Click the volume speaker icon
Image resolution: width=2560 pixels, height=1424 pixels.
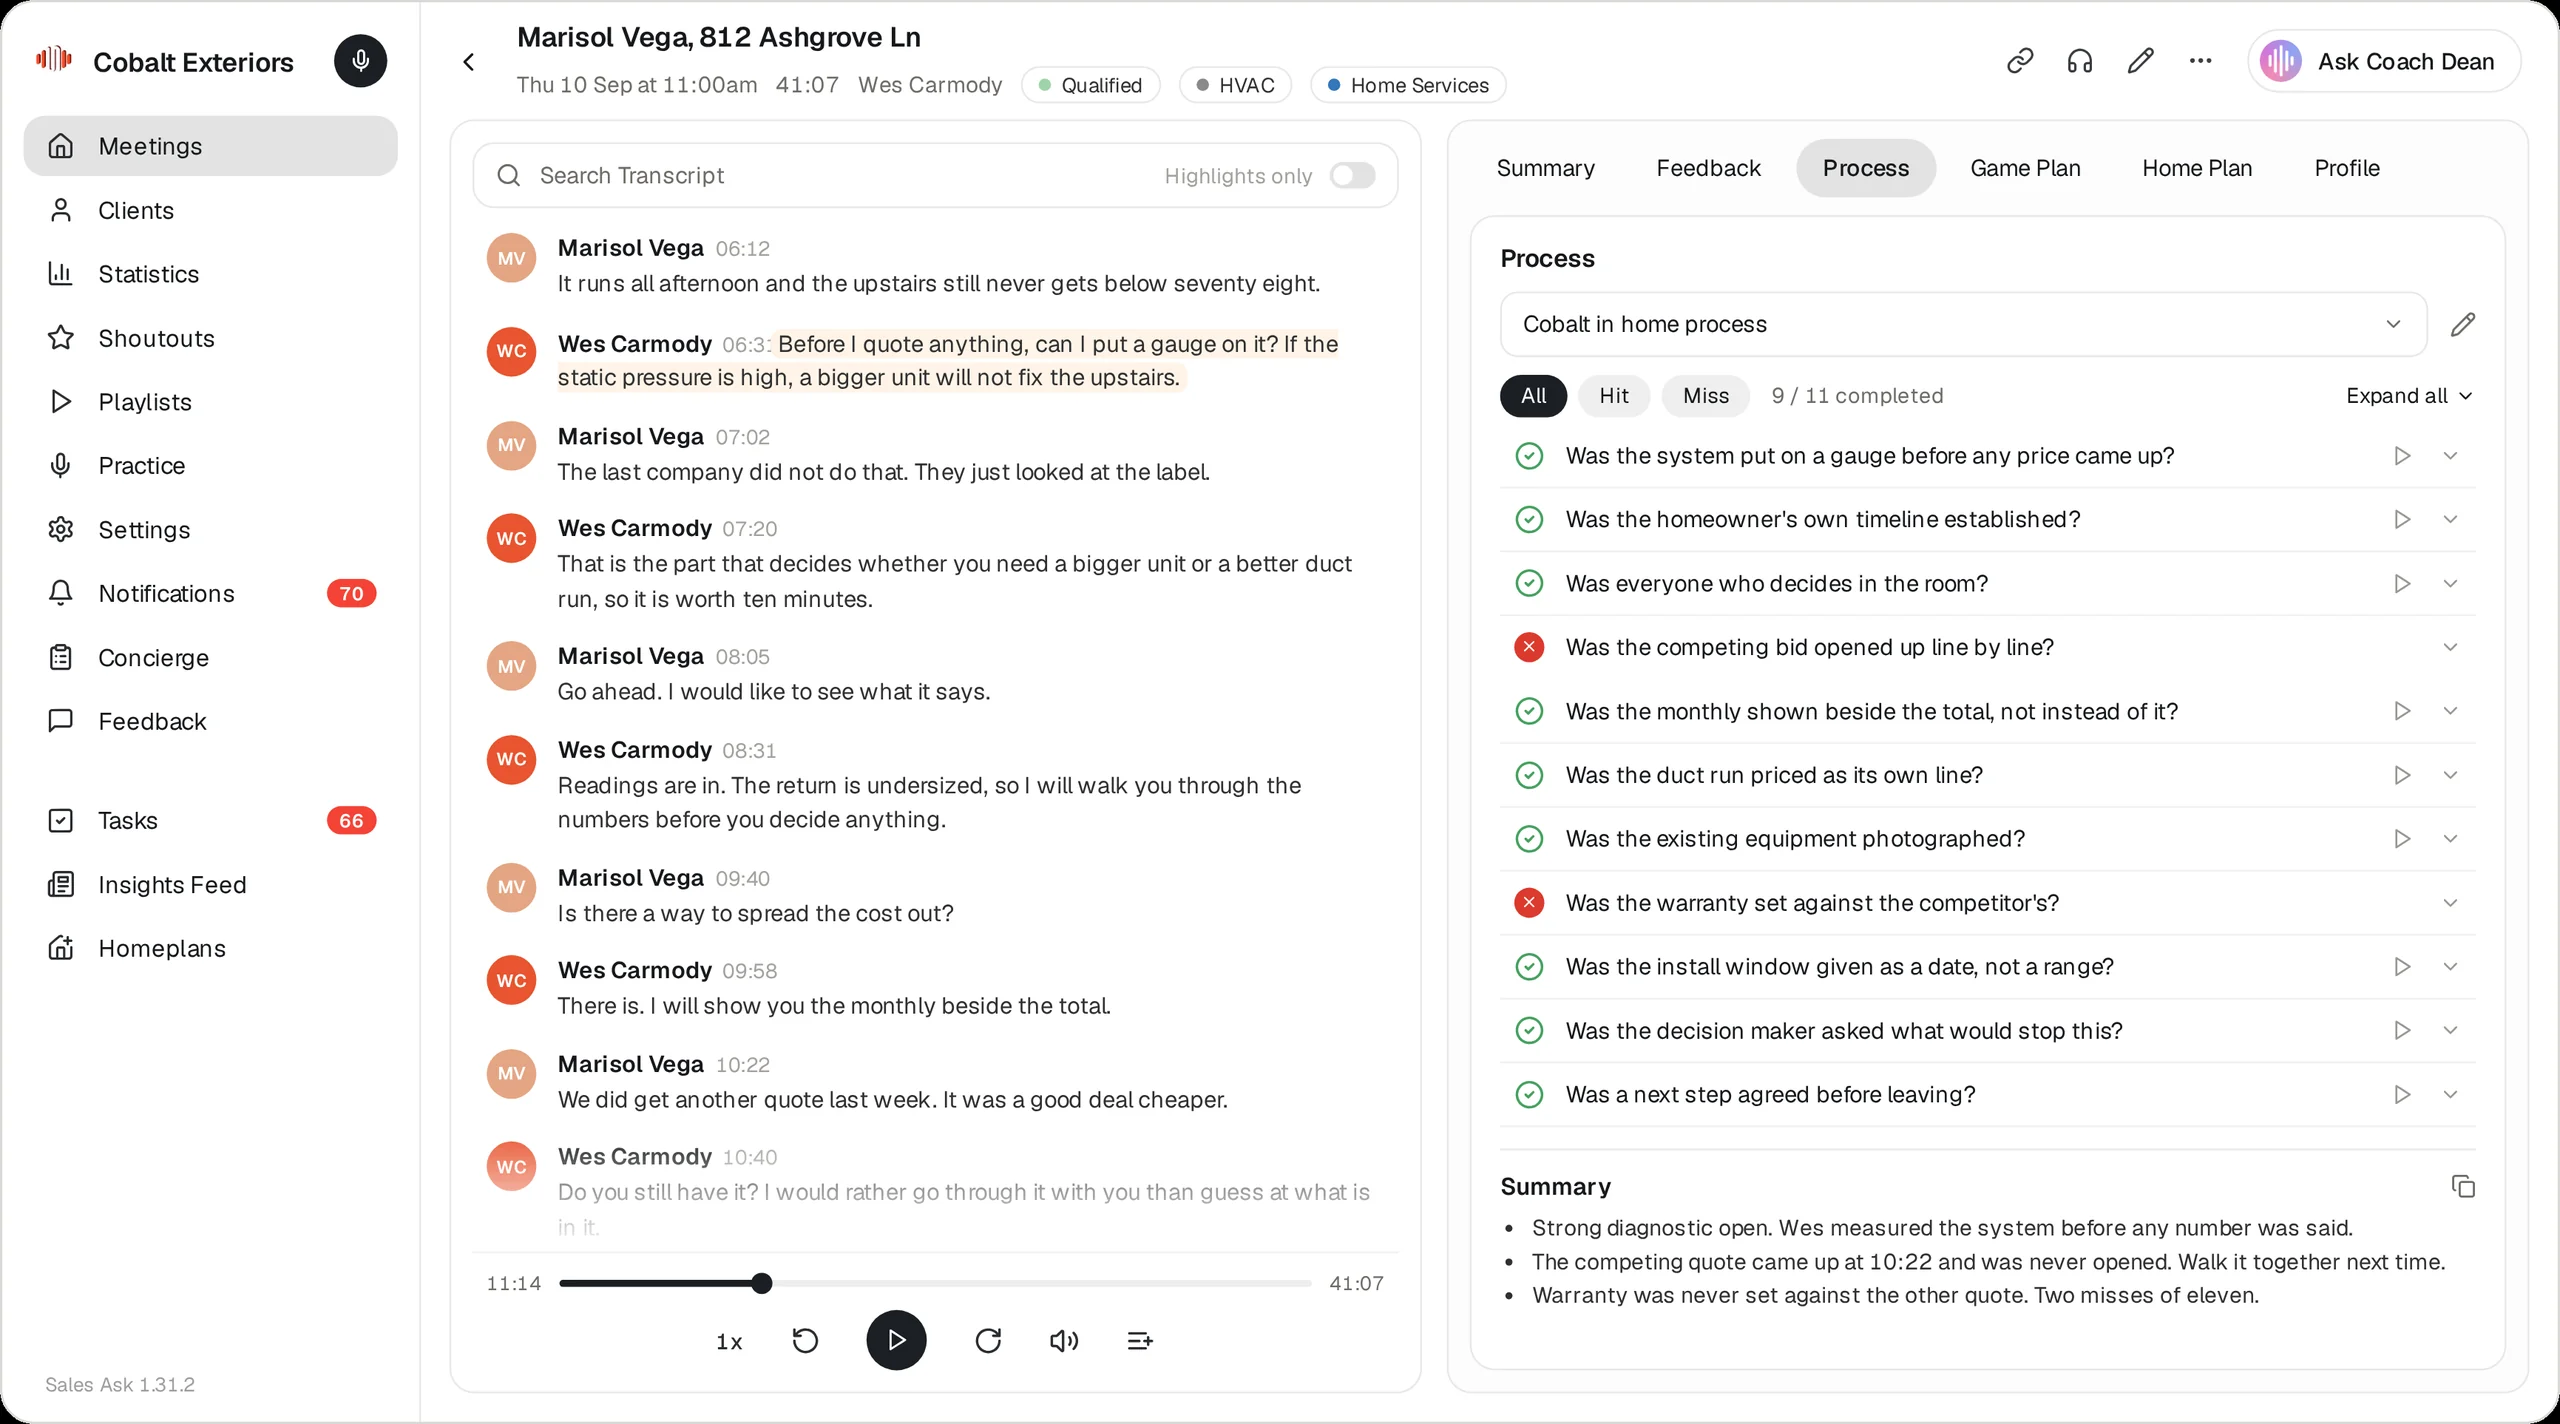click(1064, 1340)
